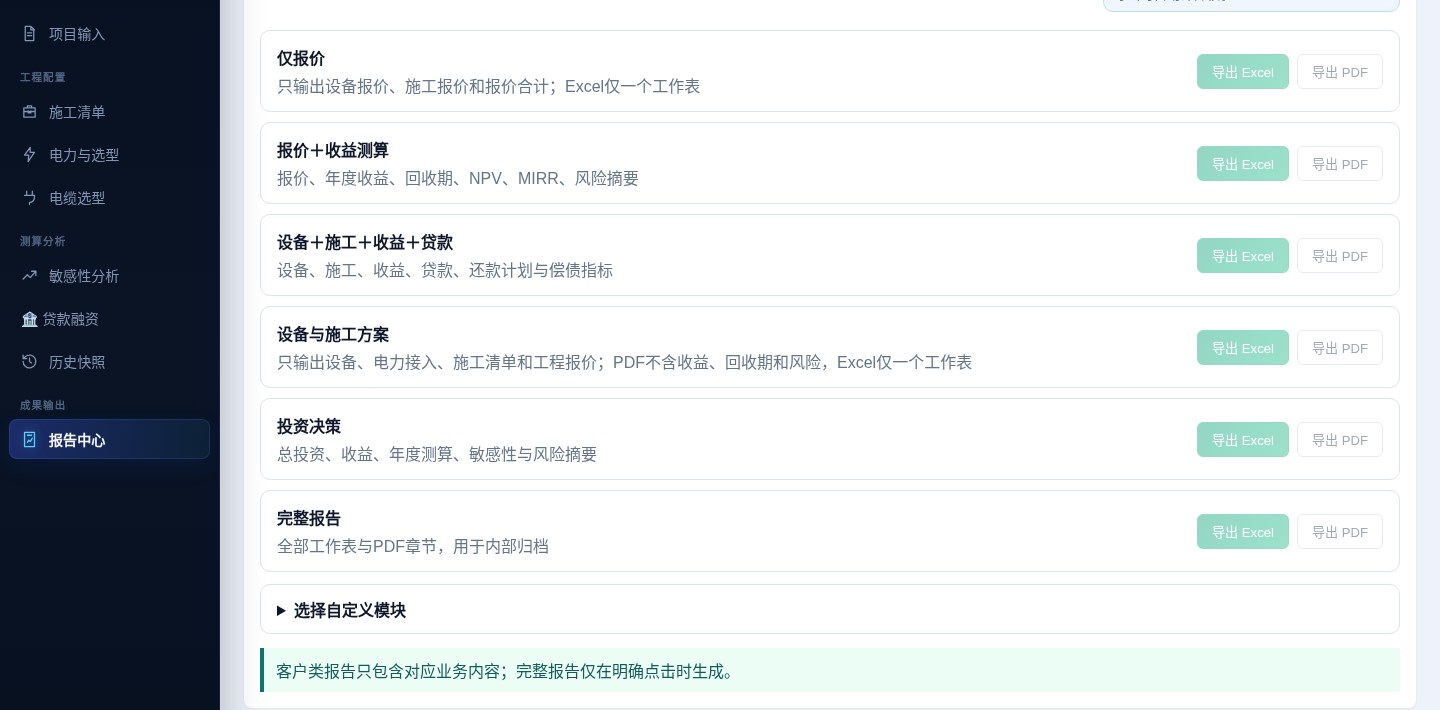
Task: Select 电缆选型 in the sidebar
Action: (x=110, y=198)
